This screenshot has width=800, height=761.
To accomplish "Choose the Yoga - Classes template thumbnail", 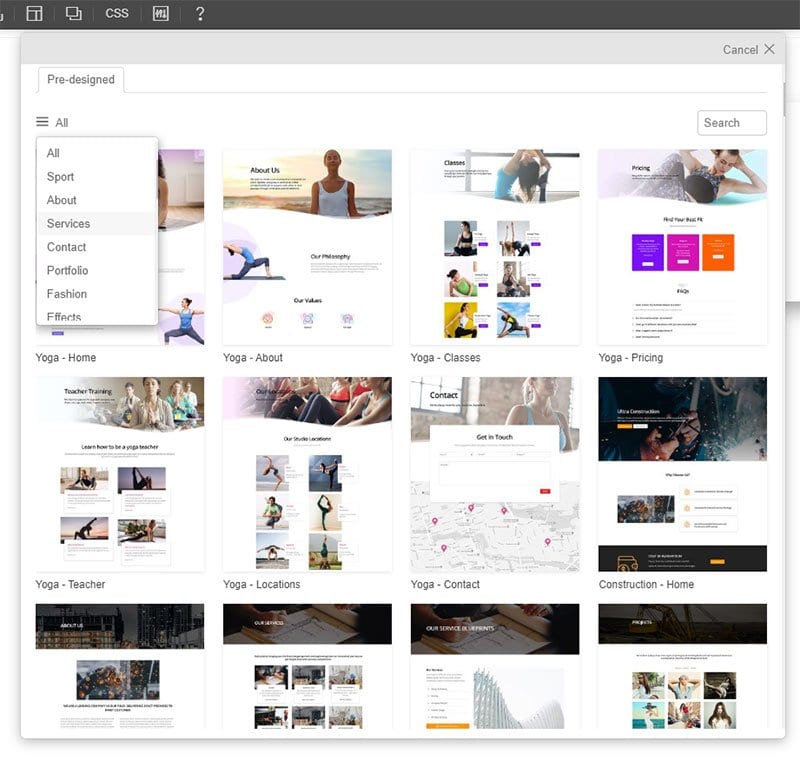I will [495, 247].
